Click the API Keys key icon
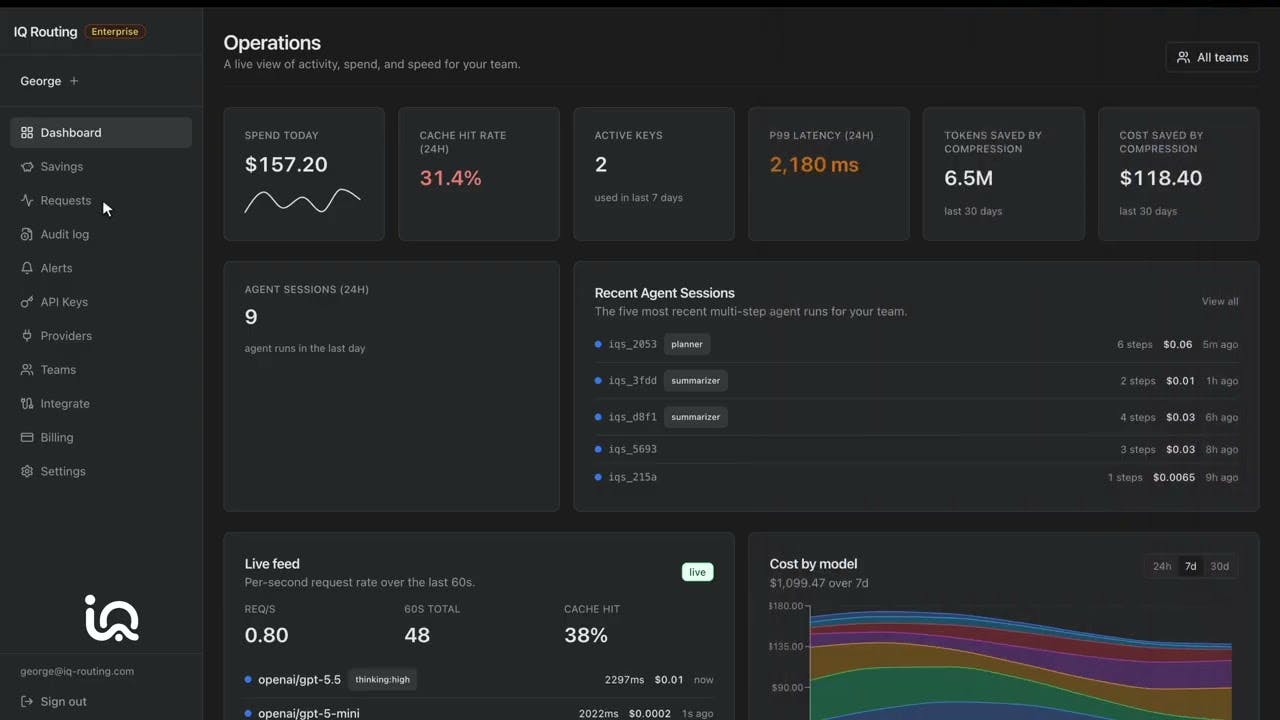The height and width of the screenshot is (720, 1280). point(27,302)
